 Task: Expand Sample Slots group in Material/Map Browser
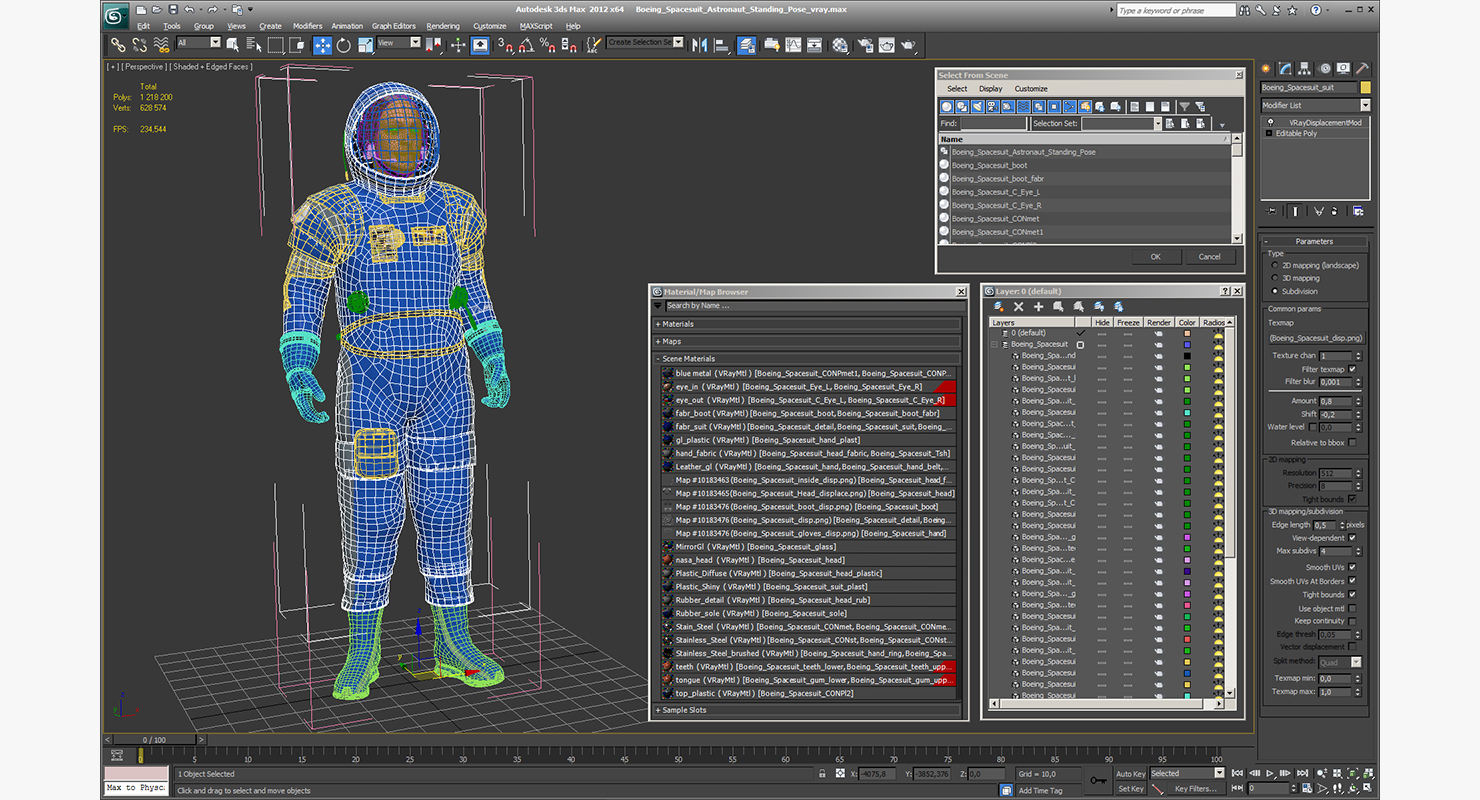click(x=807, y=710)
